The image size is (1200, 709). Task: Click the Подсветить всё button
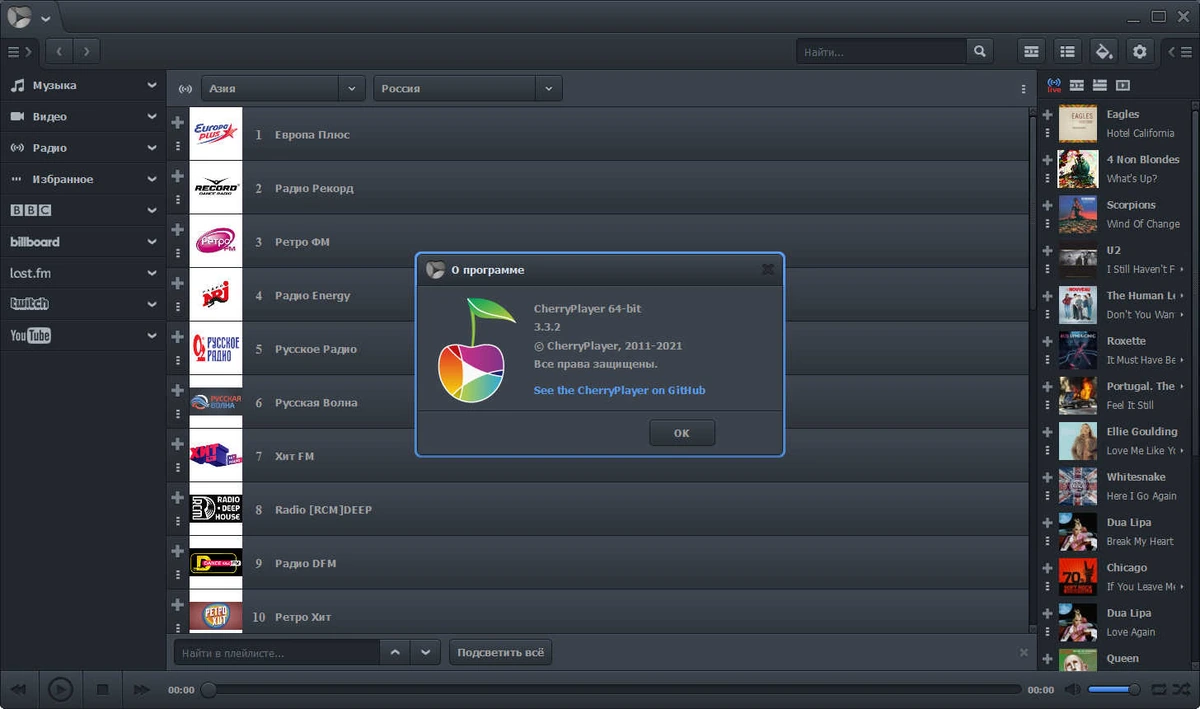coord(500,652)
